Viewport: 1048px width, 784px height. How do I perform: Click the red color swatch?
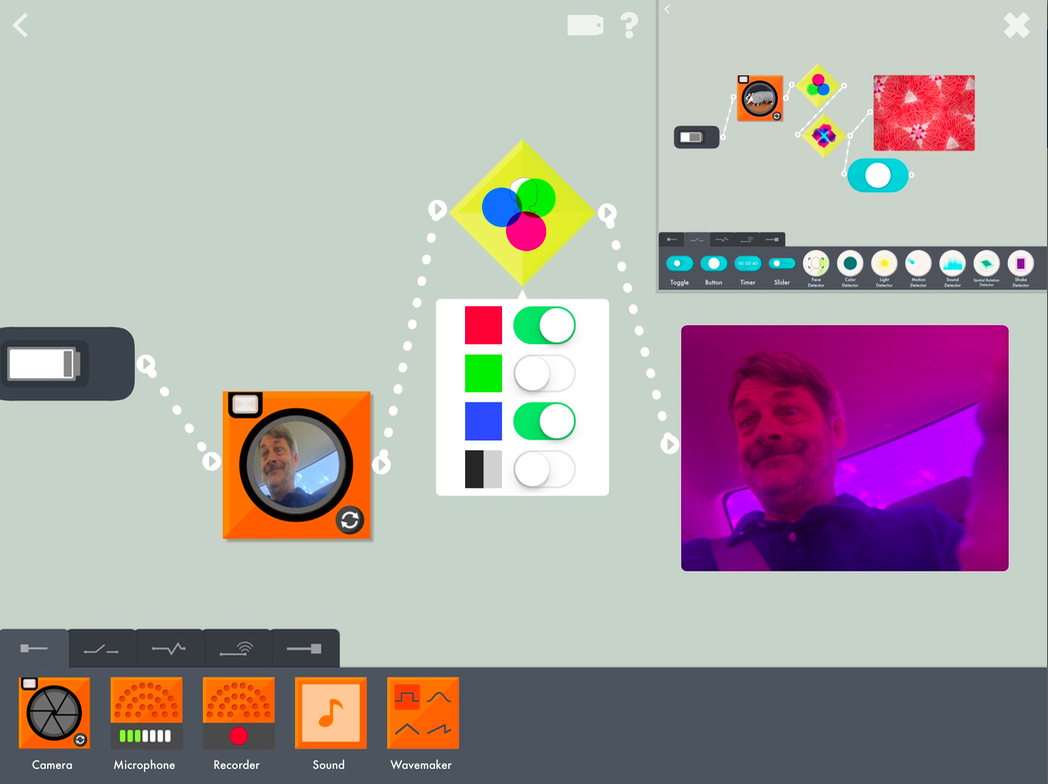[483, 325]
